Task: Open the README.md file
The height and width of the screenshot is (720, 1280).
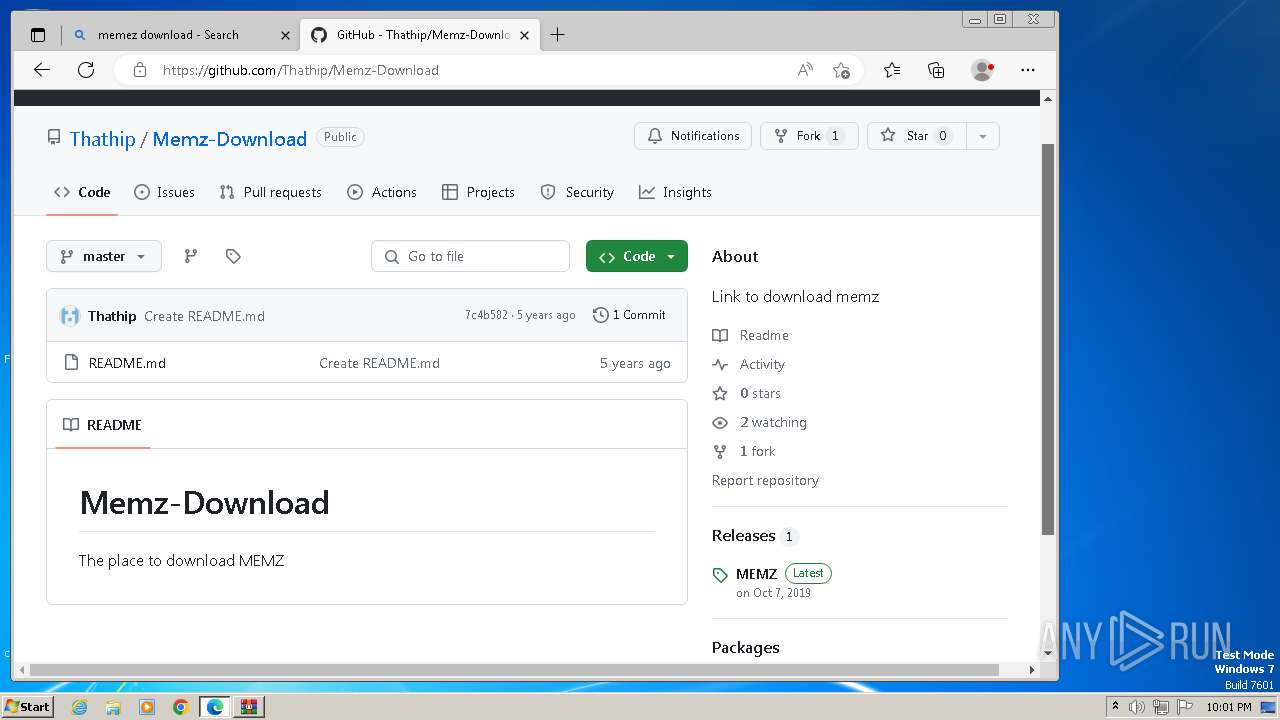Action: pyautogui.click(x=127, y=363)
